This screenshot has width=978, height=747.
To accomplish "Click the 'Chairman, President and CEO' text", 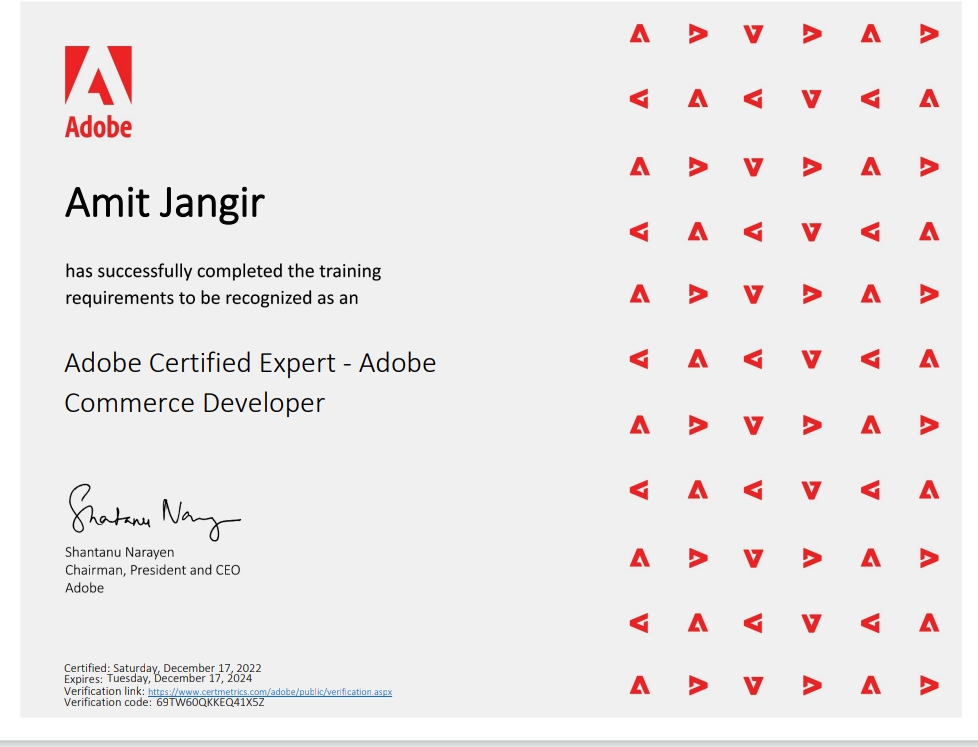I will (x=152, y=570).
